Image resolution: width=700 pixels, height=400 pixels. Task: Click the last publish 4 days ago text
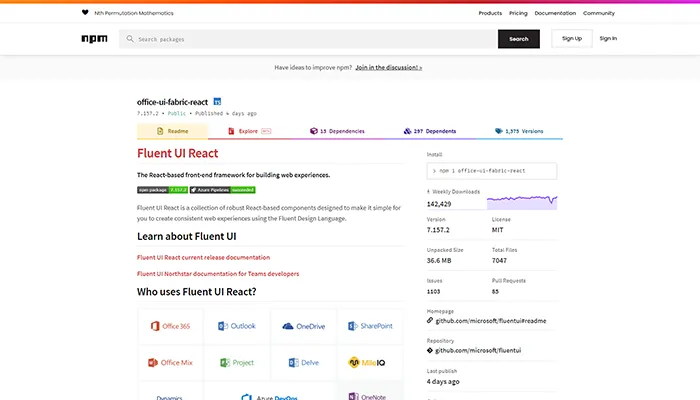(x=443, y=382)
